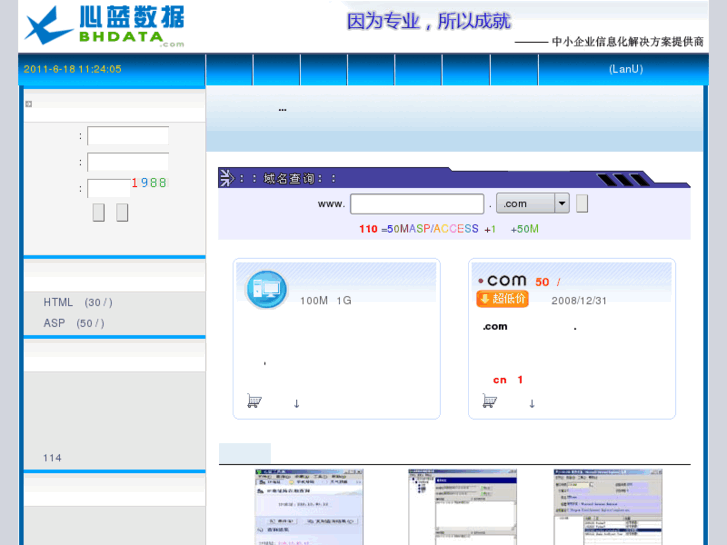Click the 中小企业信息化解决方案提供商 tagline
This screenshot has width=727, height=545.
[x=627, y=42]
